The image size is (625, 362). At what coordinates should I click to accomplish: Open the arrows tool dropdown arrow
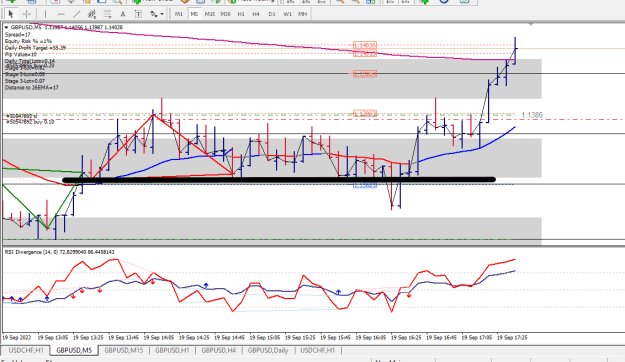[x=162, y=14]
